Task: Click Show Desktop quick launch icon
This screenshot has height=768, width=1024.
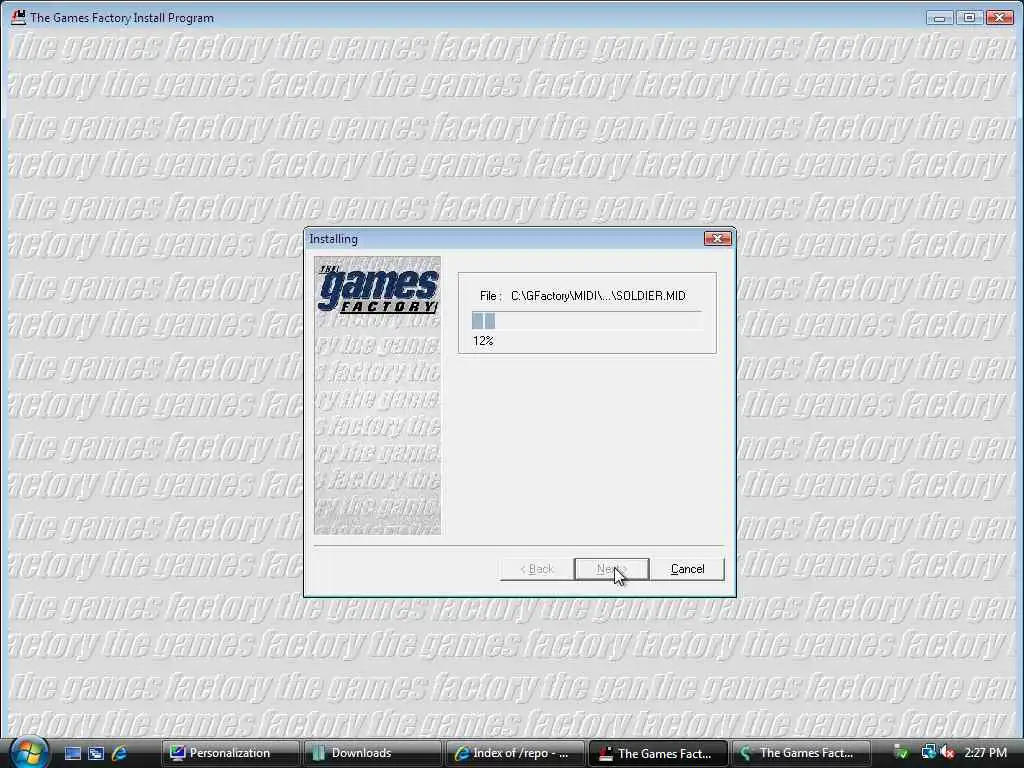Action: click(x=72, y=753)
